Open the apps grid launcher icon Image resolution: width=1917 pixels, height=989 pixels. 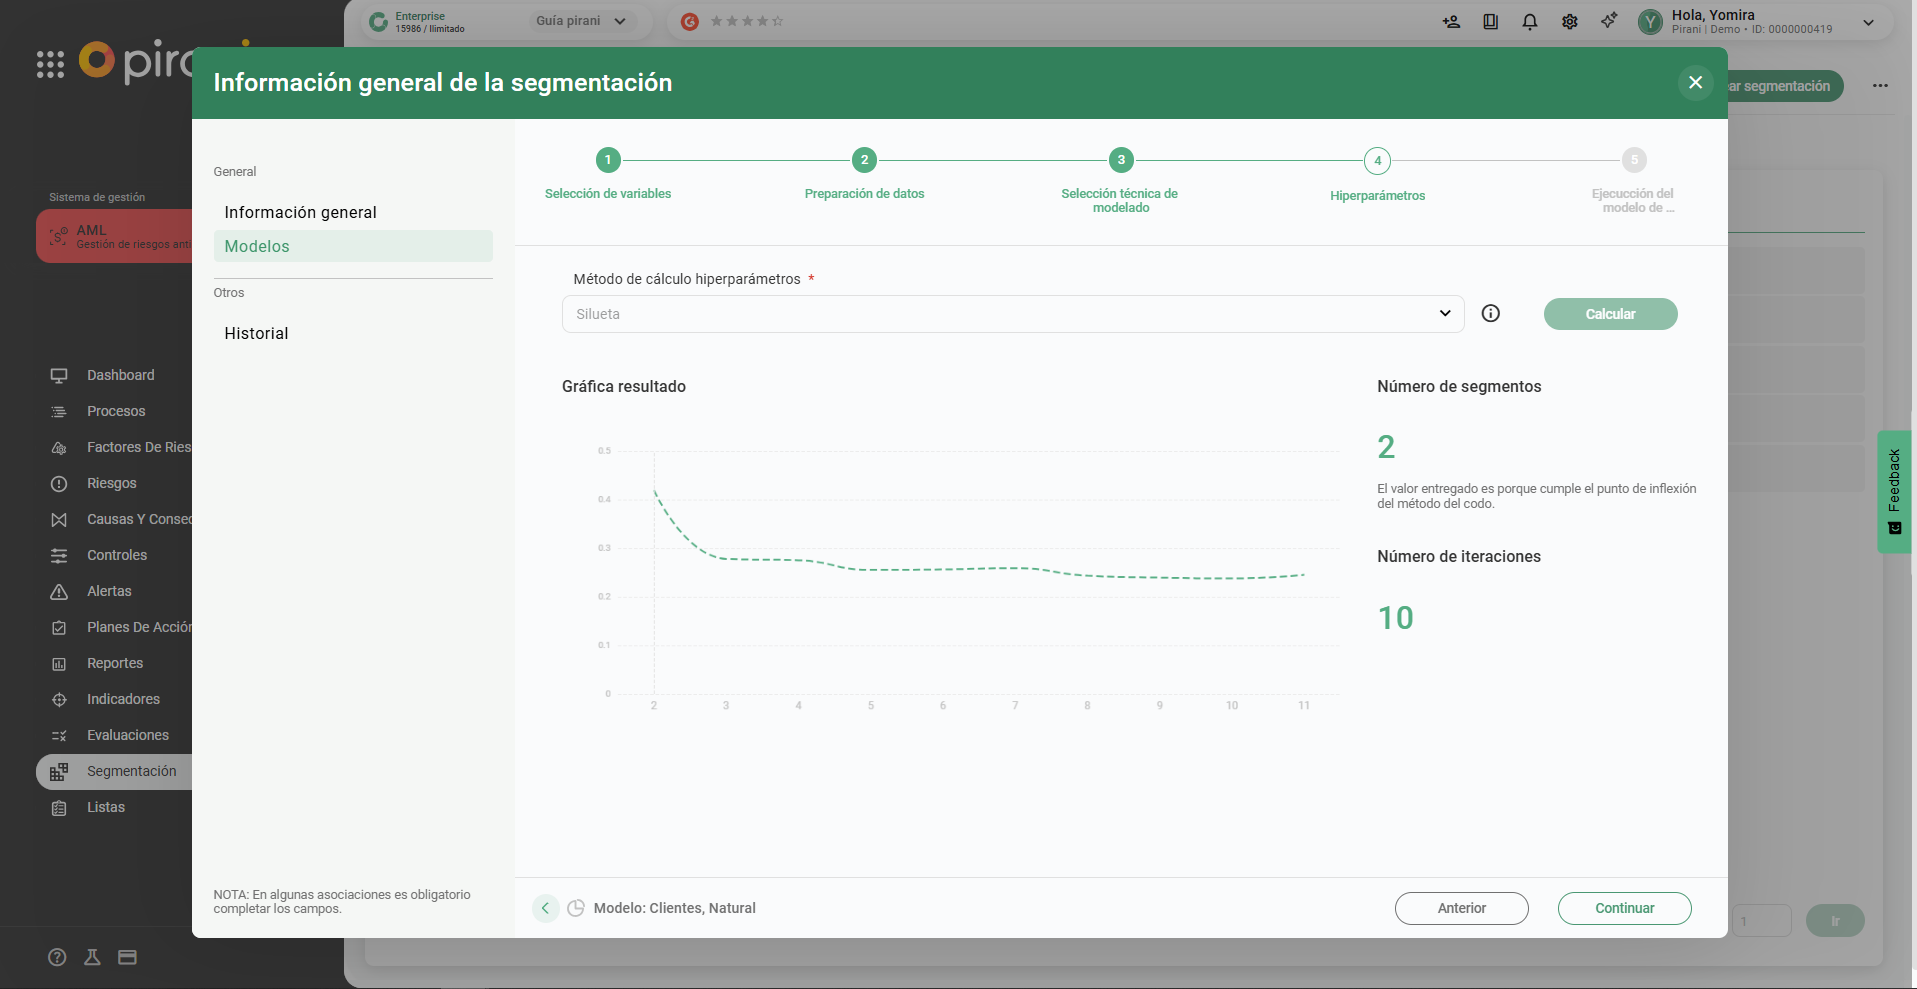click(50, 64)
